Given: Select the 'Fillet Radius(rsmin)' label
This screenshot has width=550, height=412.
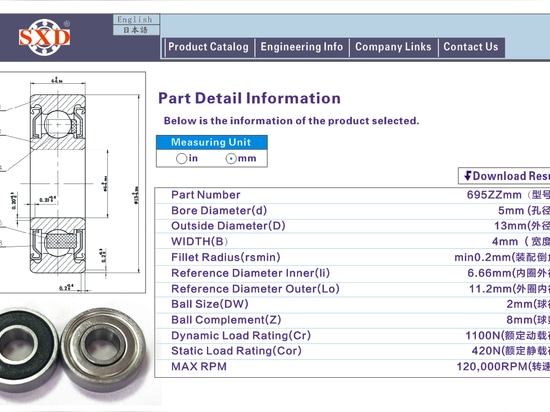Looking at the screenshot, I should (226, 257).
